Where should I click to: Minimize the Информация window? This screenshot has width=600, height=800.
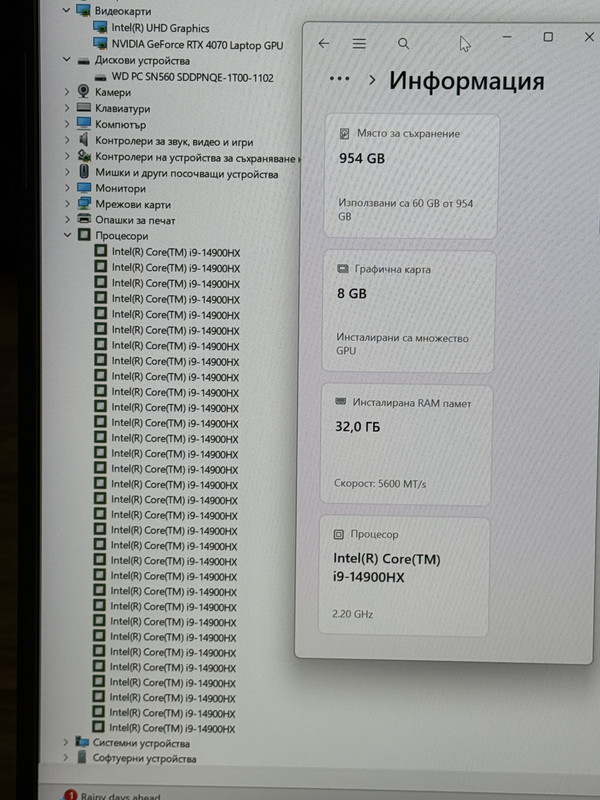click(x=507, y=37)
